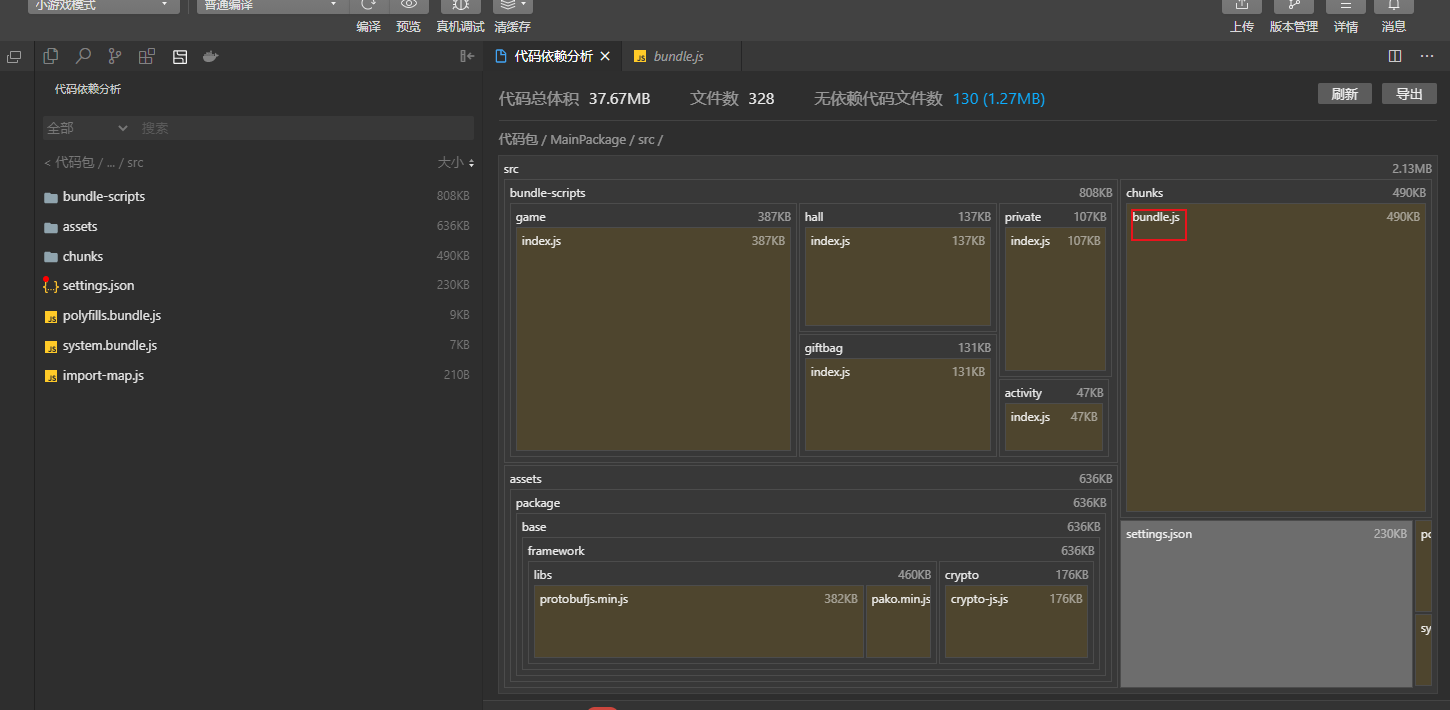
Task: Collapse the sidebar with the arrow icon
Action: pos(467,57)
